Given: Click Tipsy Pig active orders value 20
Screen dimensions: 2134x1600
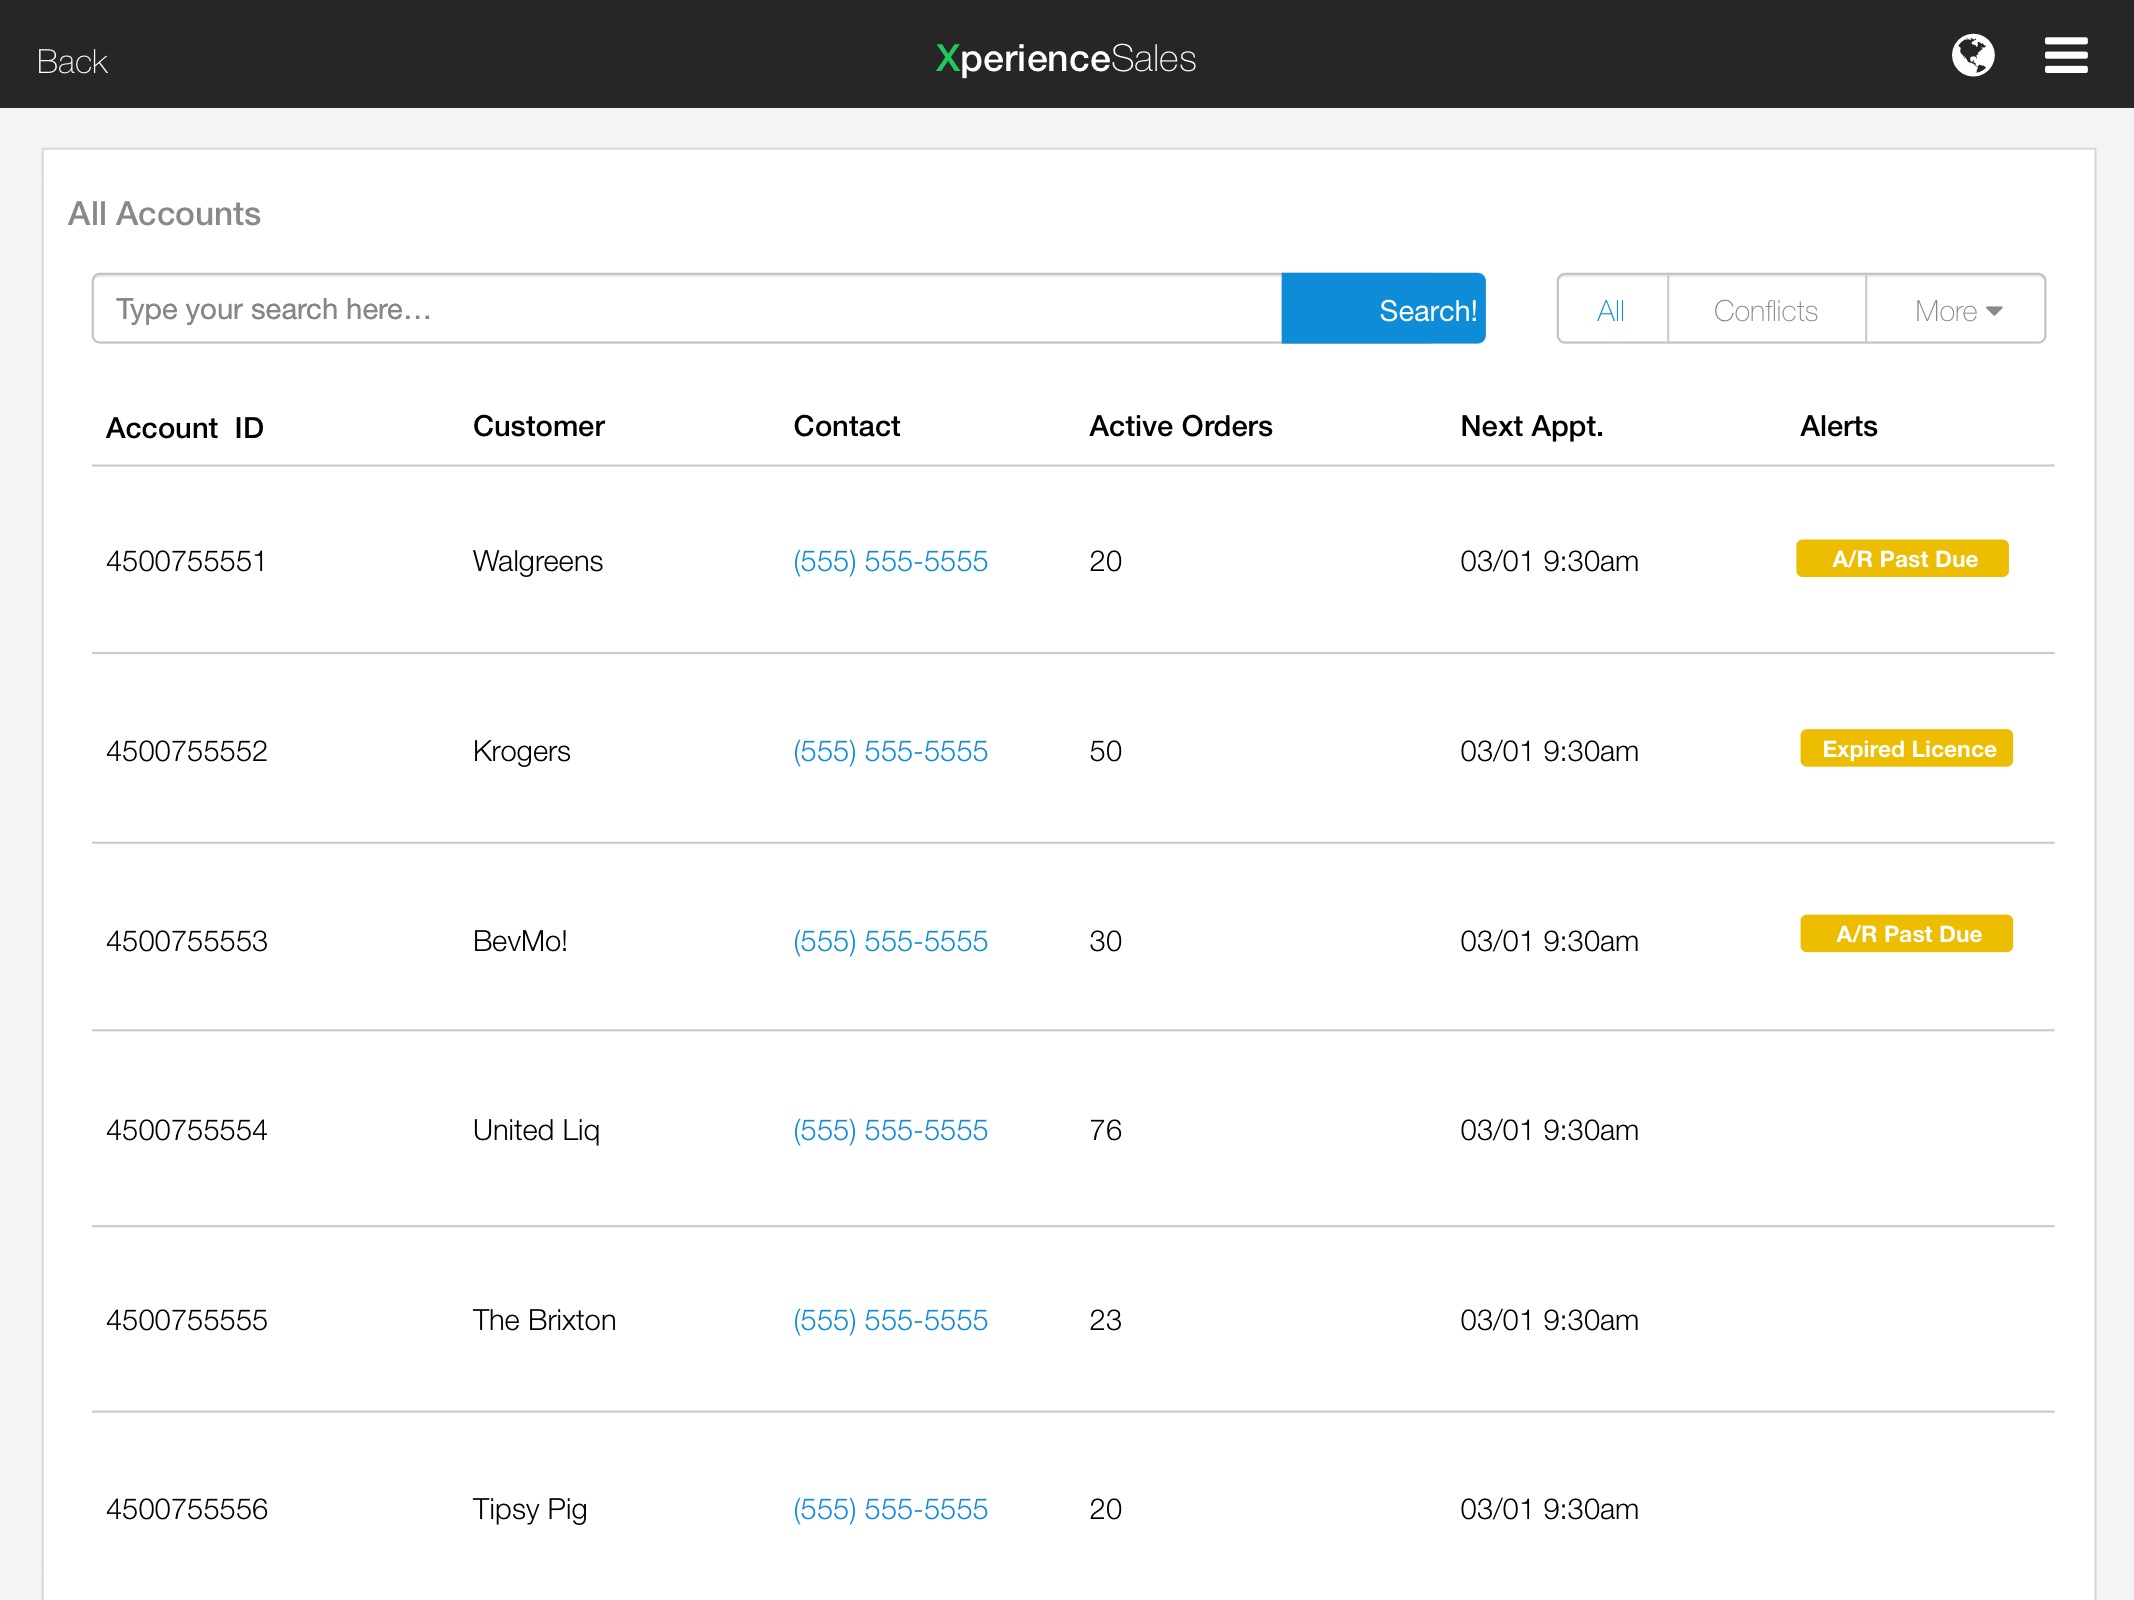Looking at the screenshot, I should 1106,1509.
